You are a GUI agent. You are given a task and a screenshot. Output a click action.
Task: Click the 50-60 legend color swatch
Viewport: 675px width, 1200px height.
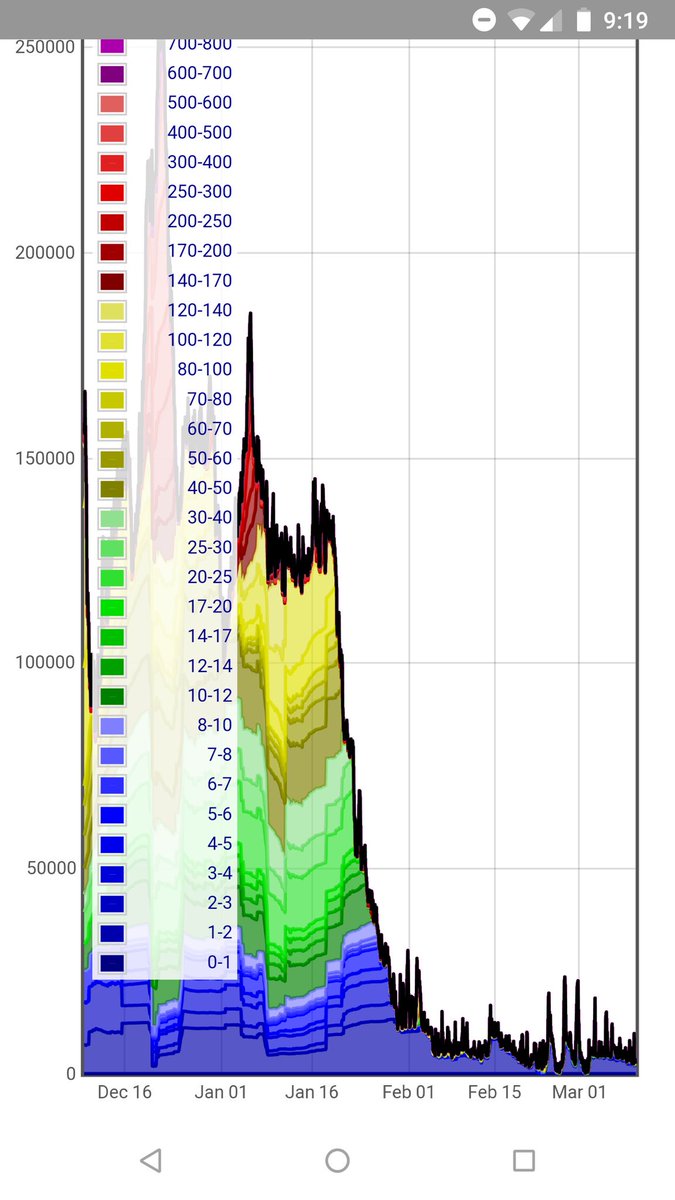[x=112, y=459]
